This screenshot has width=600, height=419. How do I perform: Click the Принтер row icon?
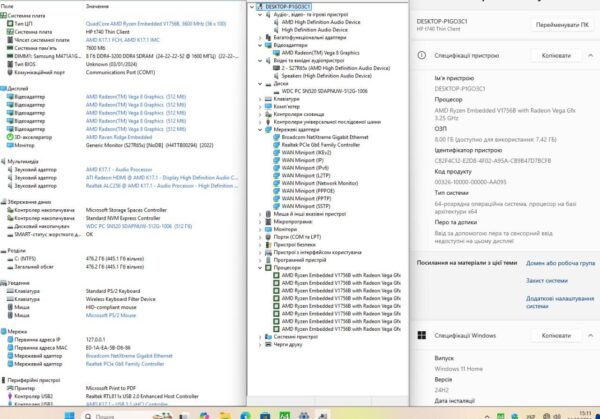tap(10, 388)
